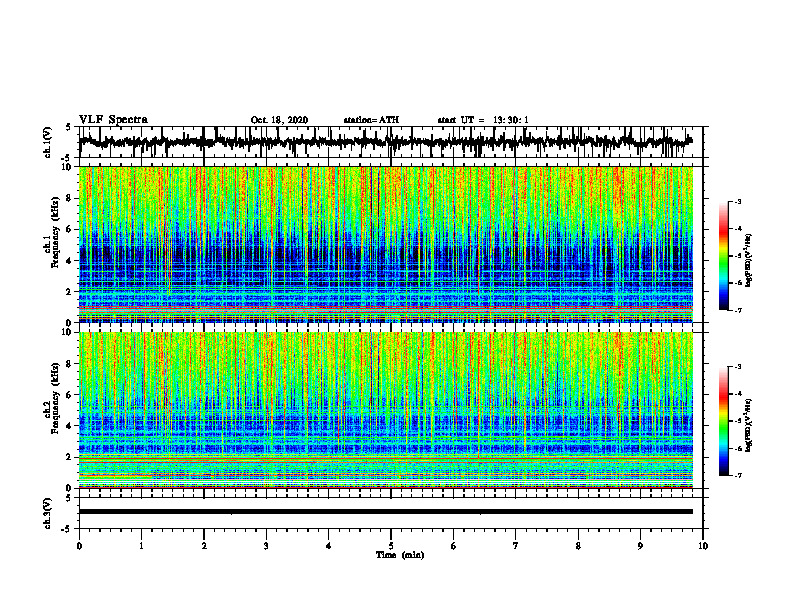Click the "2" minute time axis tick
The width and height of the screenshot is (792, 612).
click(x=204, y=546)
